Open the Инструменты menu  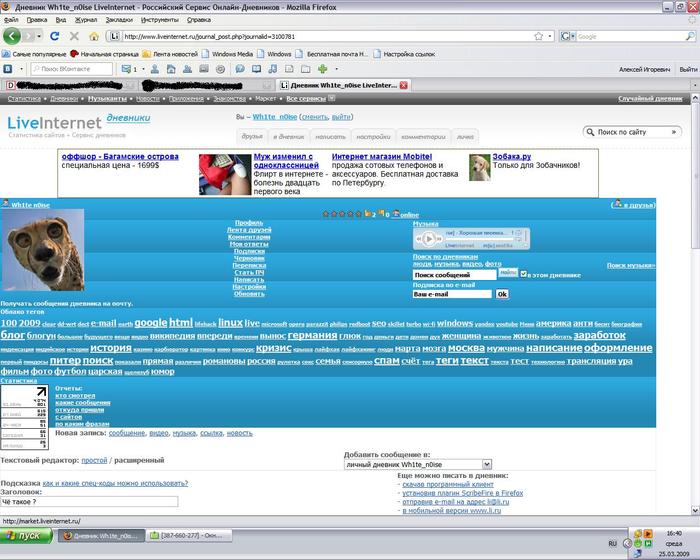[x=159, y=20]
